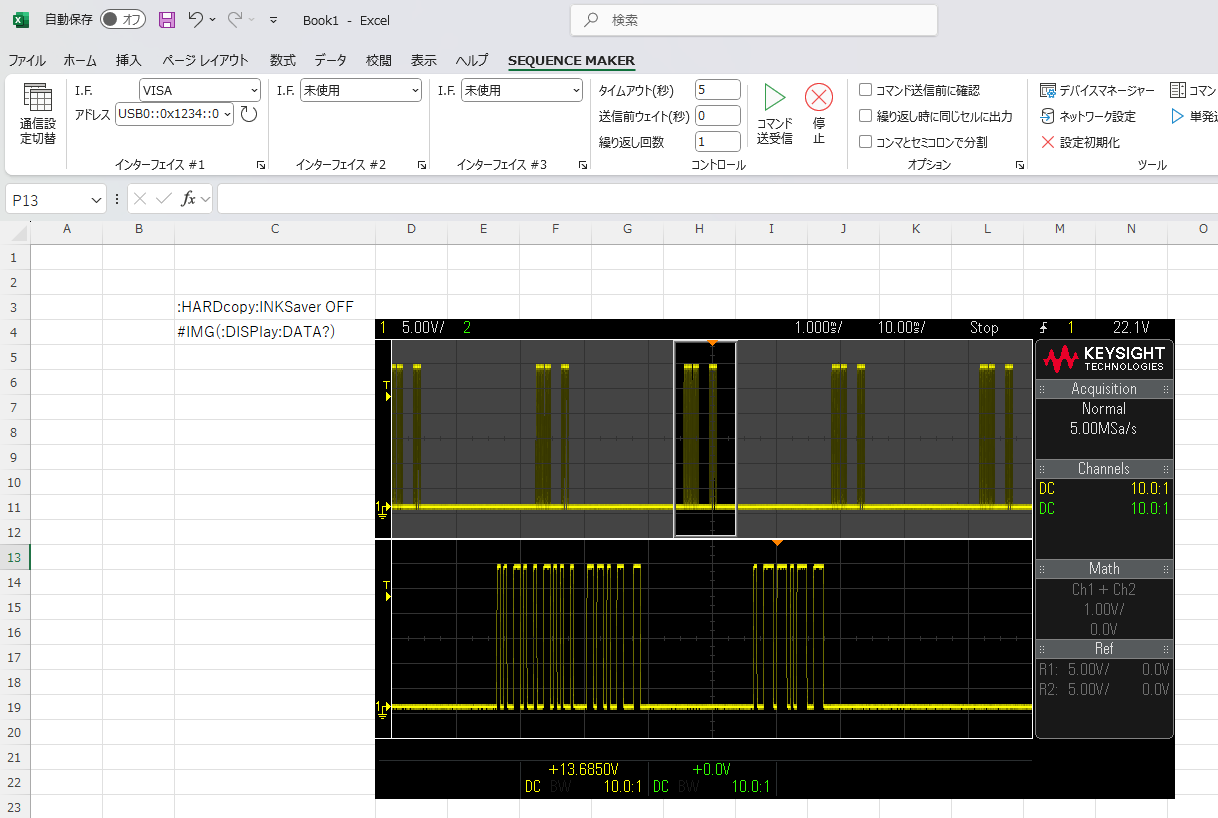Enable コマンド送信前に確認 checkbox
This screenshot has height=818, width=1218.
tap(866, 90)
